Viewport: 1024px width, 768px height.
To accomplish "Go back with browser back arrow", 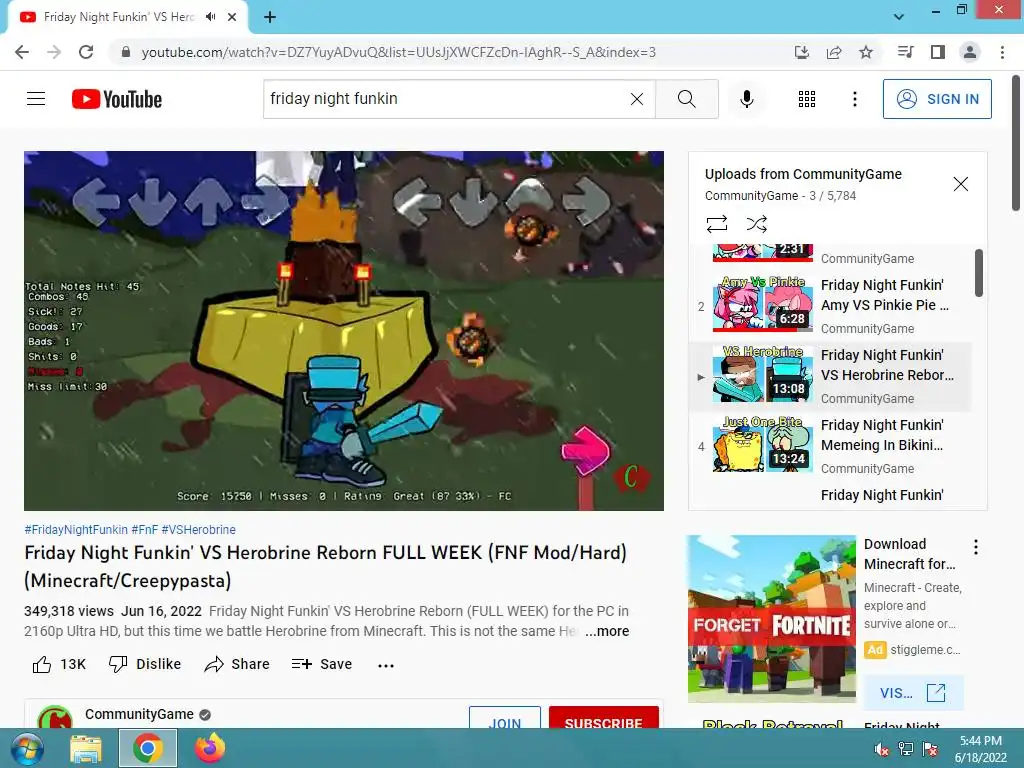I will pyautogui.click(x=22, y=52).
